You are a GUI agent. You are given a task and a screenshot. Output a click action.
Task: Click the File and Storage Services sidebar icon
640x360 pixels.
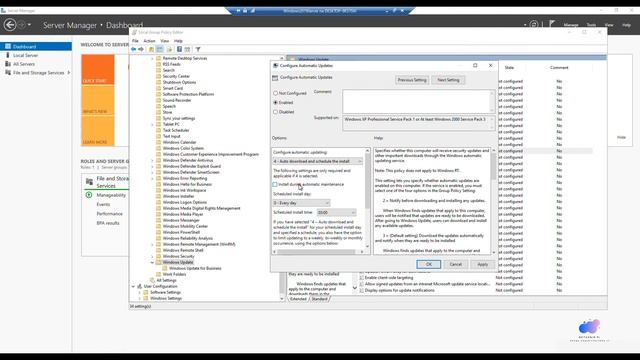(x=8, y=72)
